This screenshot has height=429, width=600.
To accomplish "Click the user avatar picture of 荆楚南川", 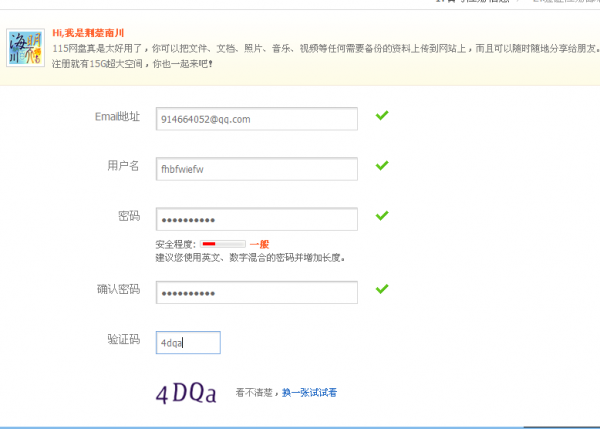I will click(25, 48).
